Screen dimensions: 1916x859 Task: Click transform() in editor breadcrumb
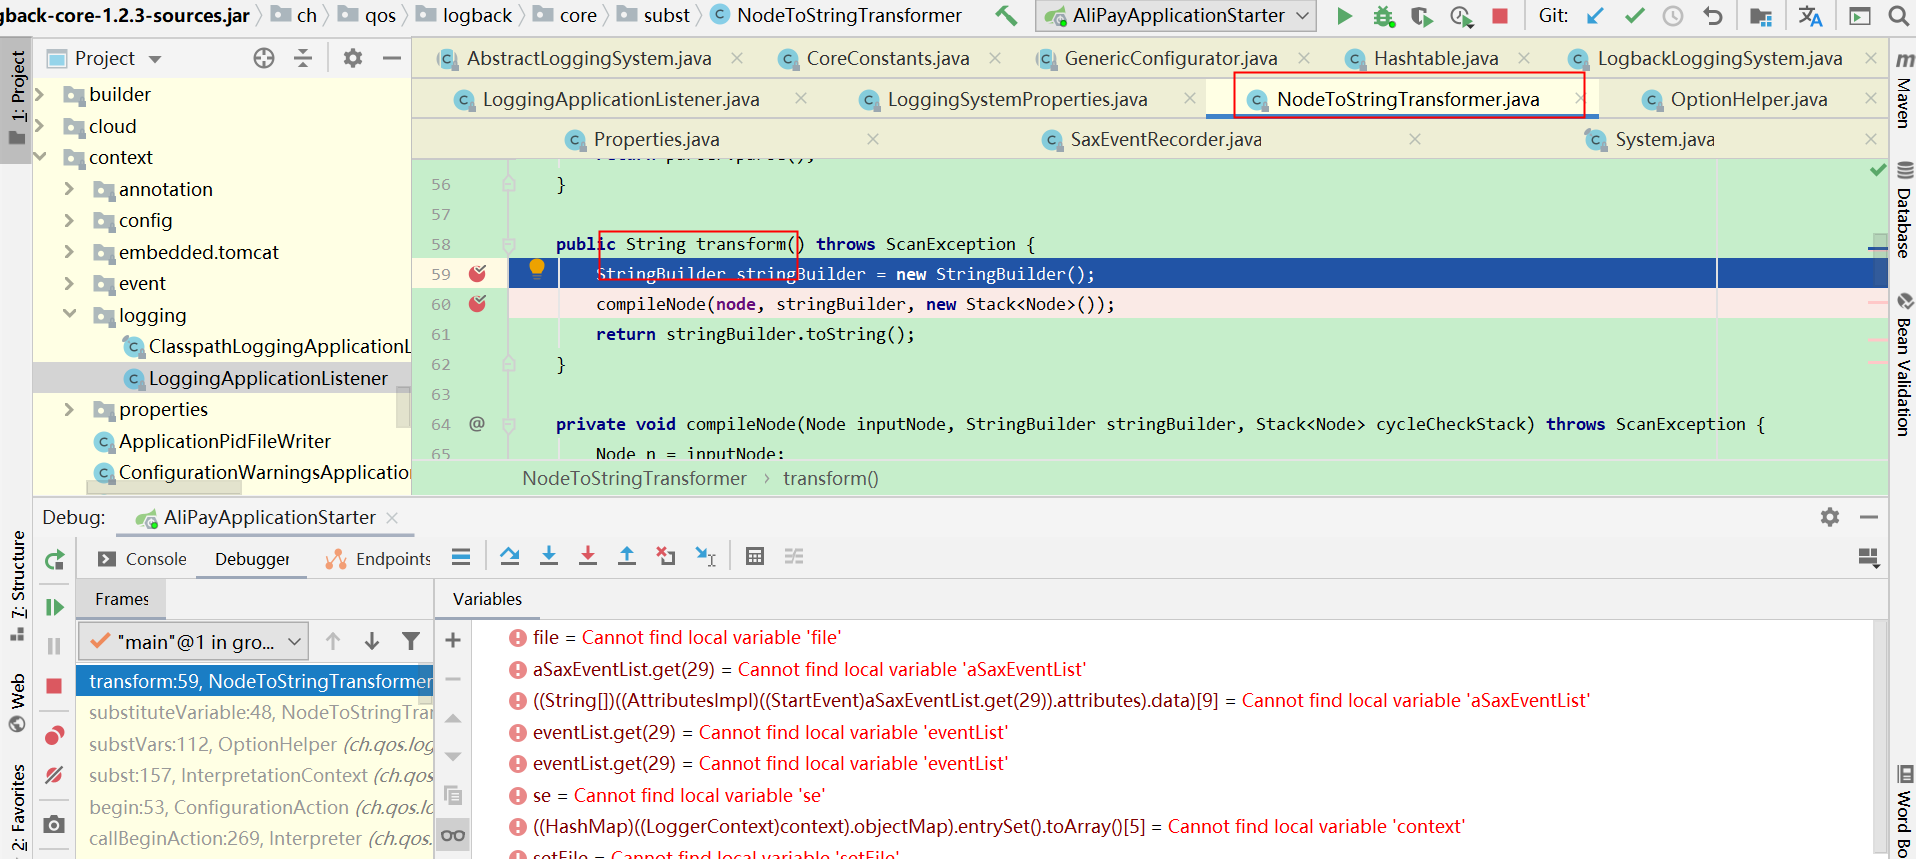point(831,478)
